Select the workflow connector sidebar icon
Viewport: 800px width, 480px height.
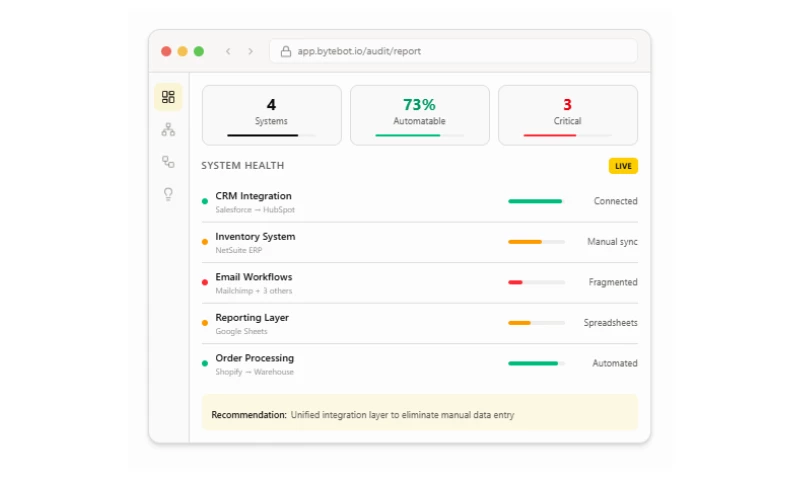click(x=168, y=161)
